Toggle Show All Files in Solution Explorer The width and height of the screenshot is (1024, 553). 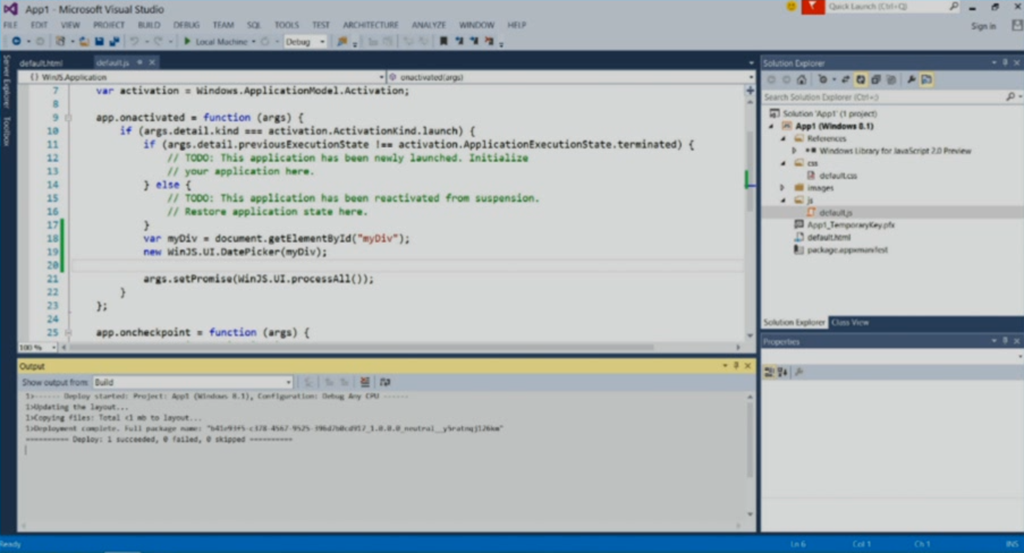click(x=891, y=80)
